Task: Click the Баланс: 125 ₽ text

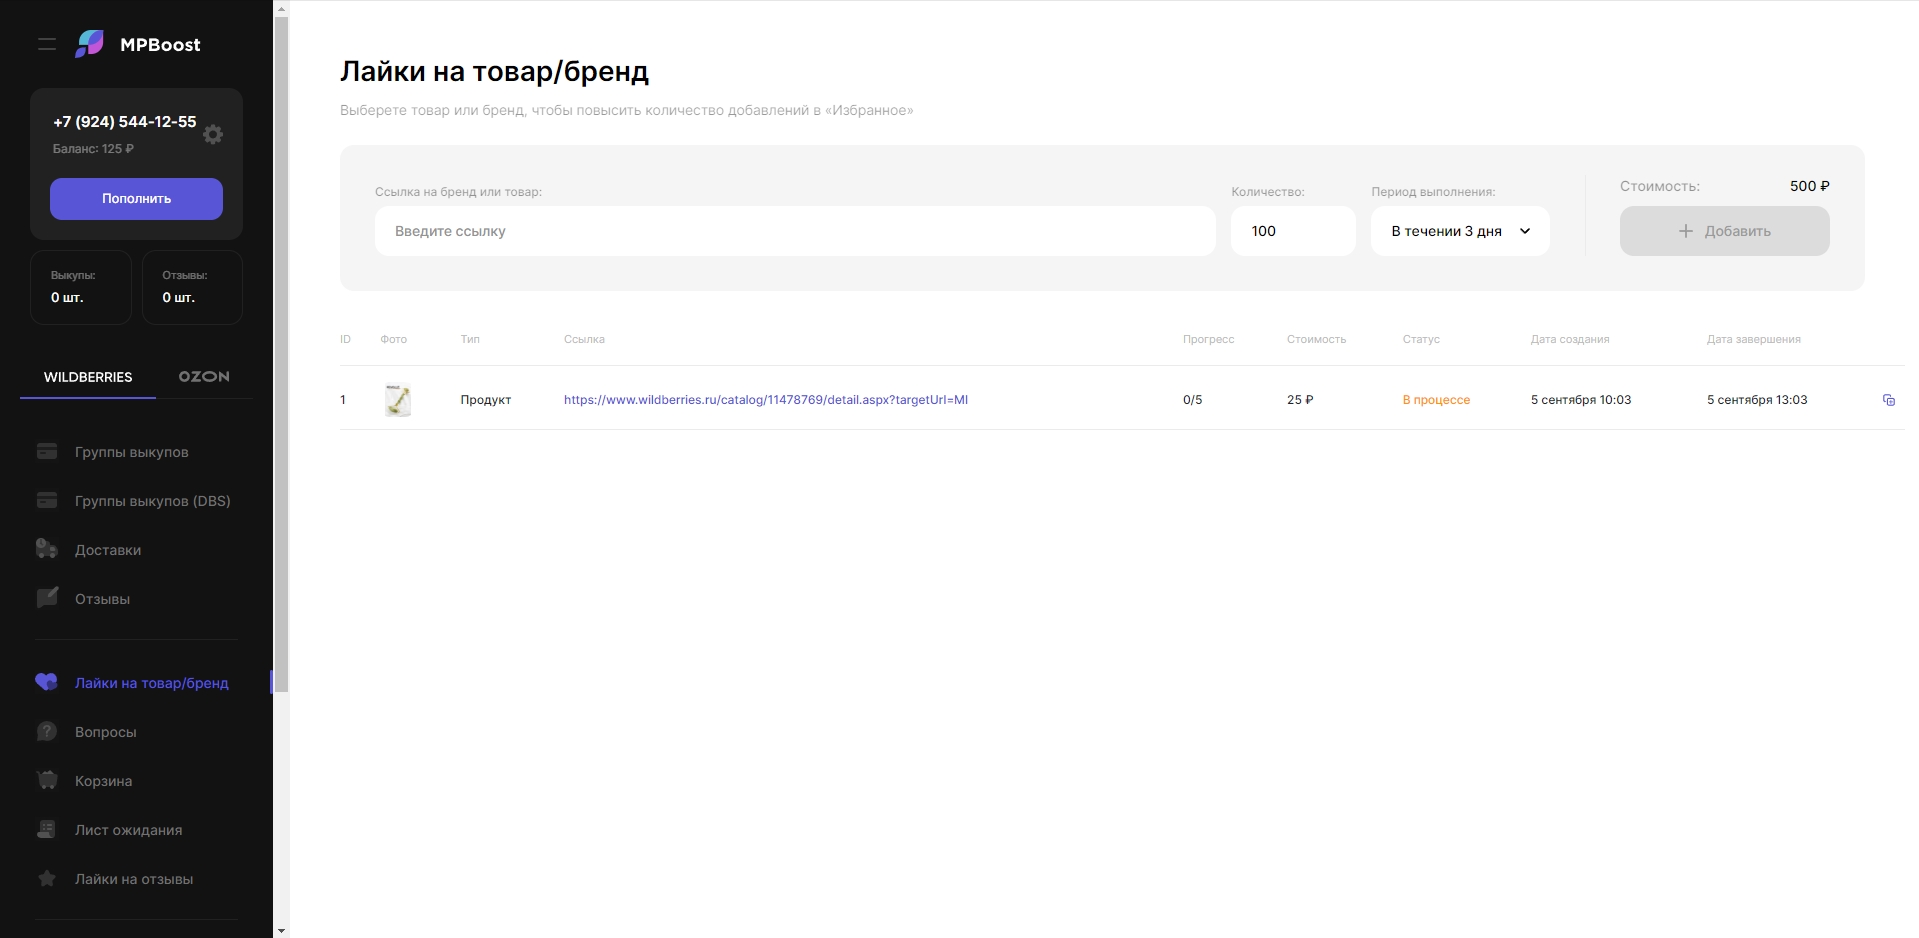Action: [x=93, y=149]
